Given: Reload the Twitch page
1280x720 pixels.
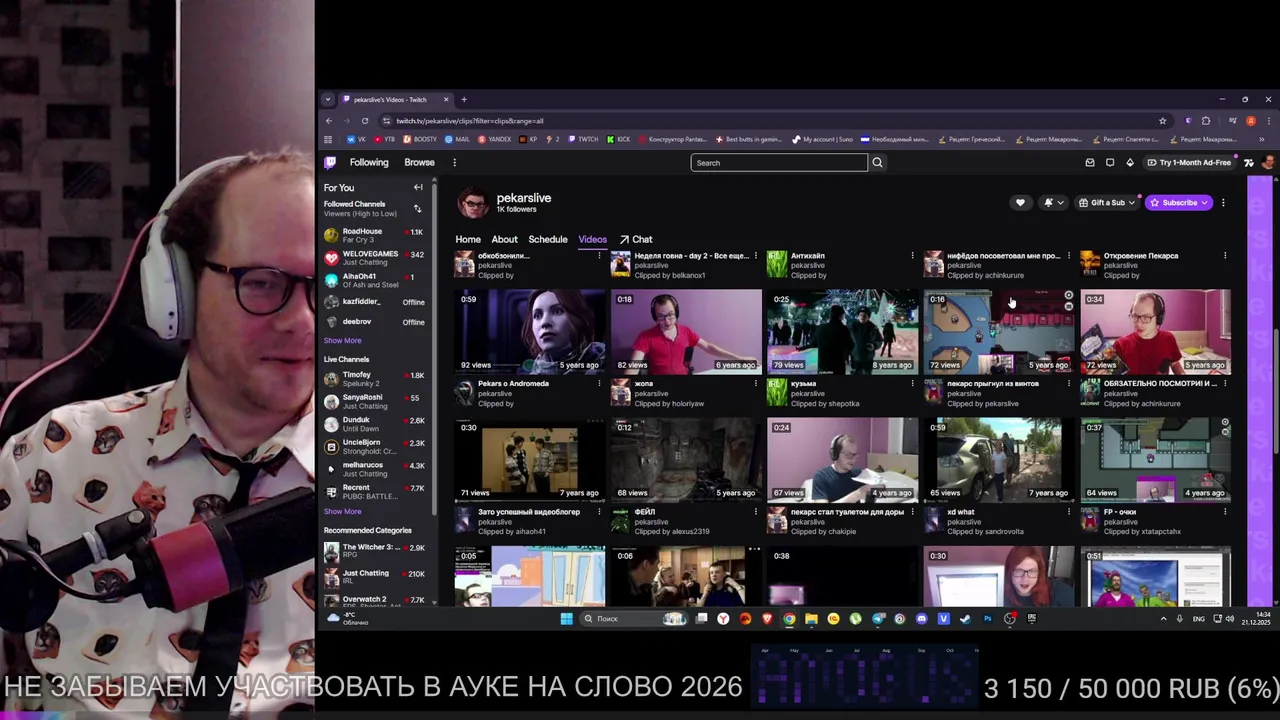Looking at the screenshot, I should click(365, 121).
